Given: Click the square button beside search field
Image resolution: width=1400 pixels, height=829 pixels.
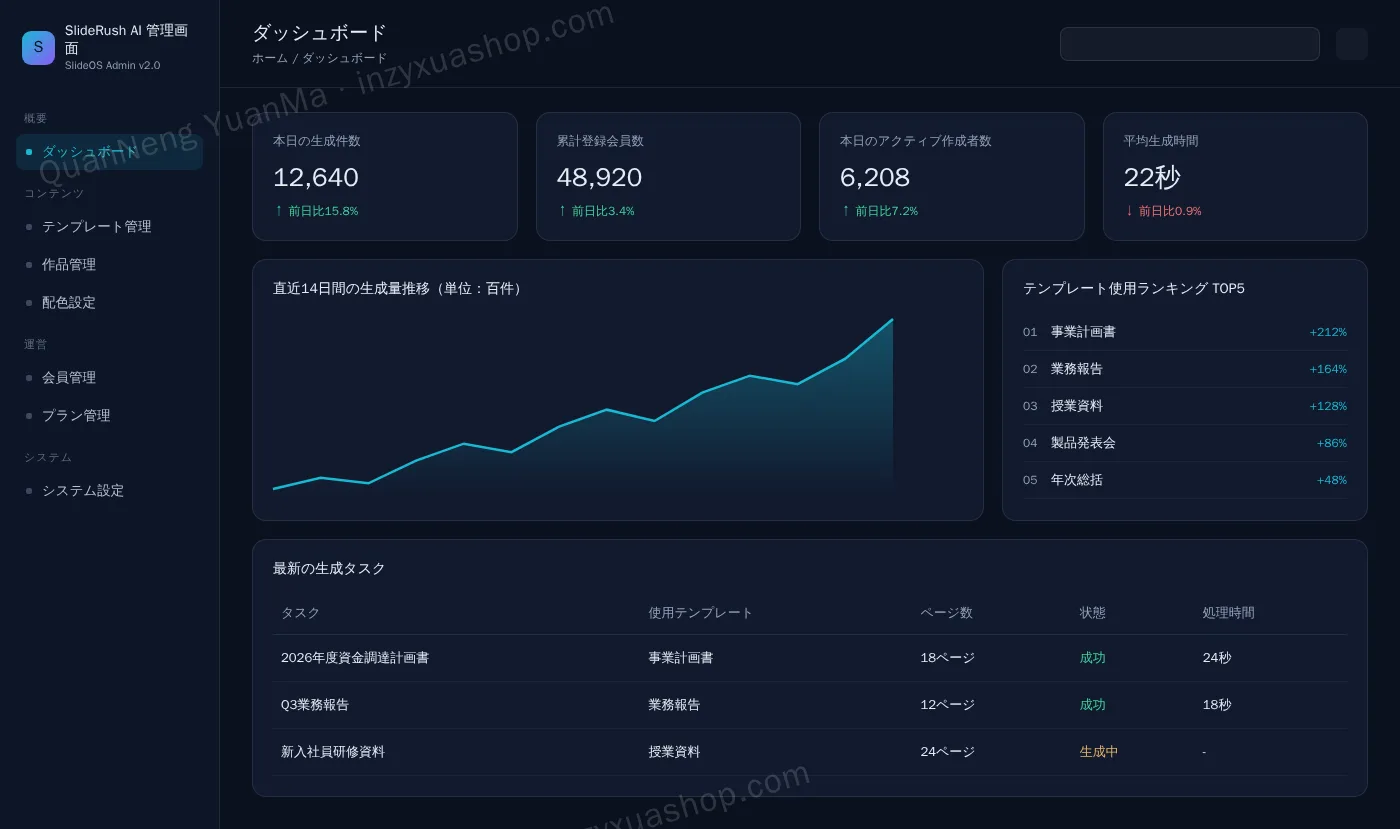Looking at the screenshot, I should click(x=1351, y=44).
